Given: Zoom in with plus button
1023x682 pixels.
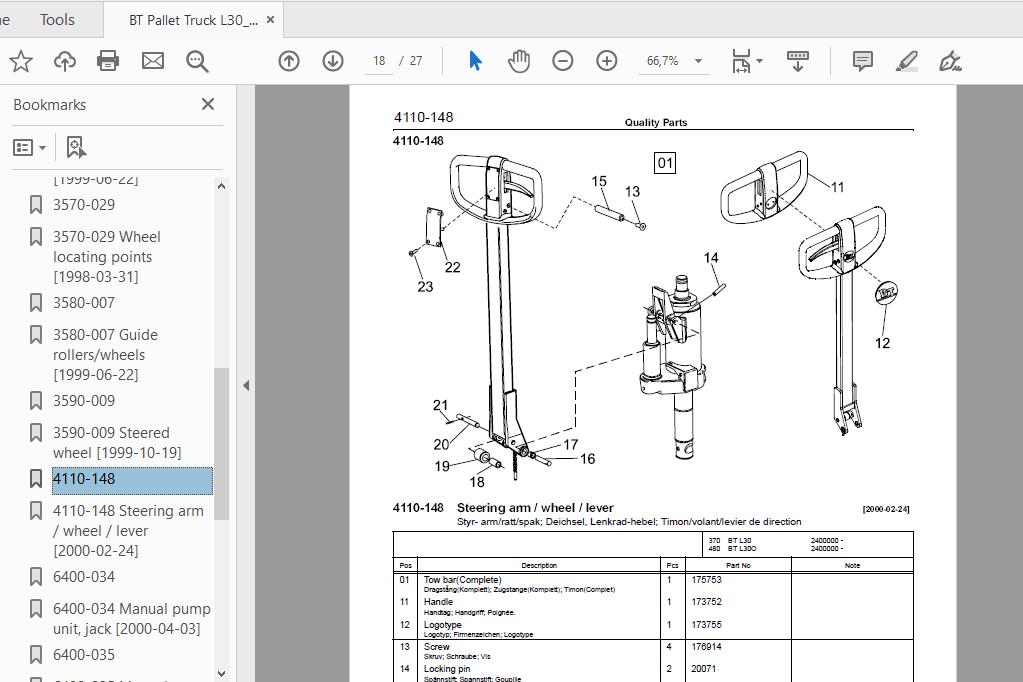Looking at the screenshot, I should point(607,61).
